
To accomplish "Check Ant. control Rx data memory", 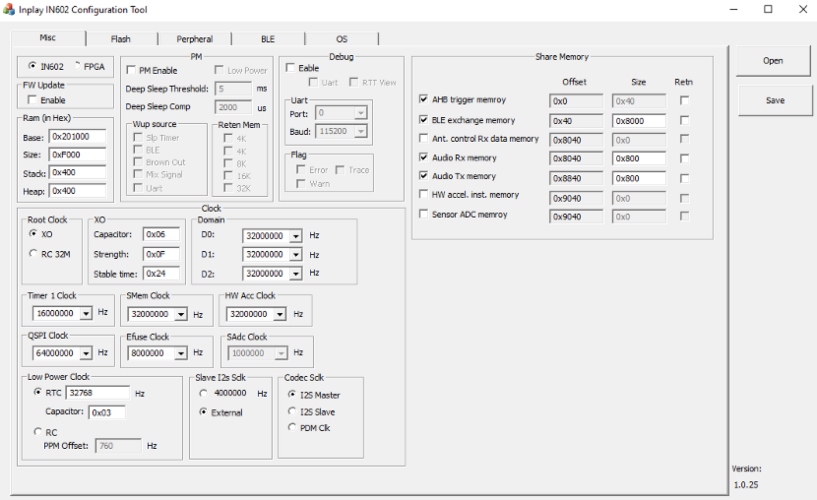I will (x=424, y=139).
